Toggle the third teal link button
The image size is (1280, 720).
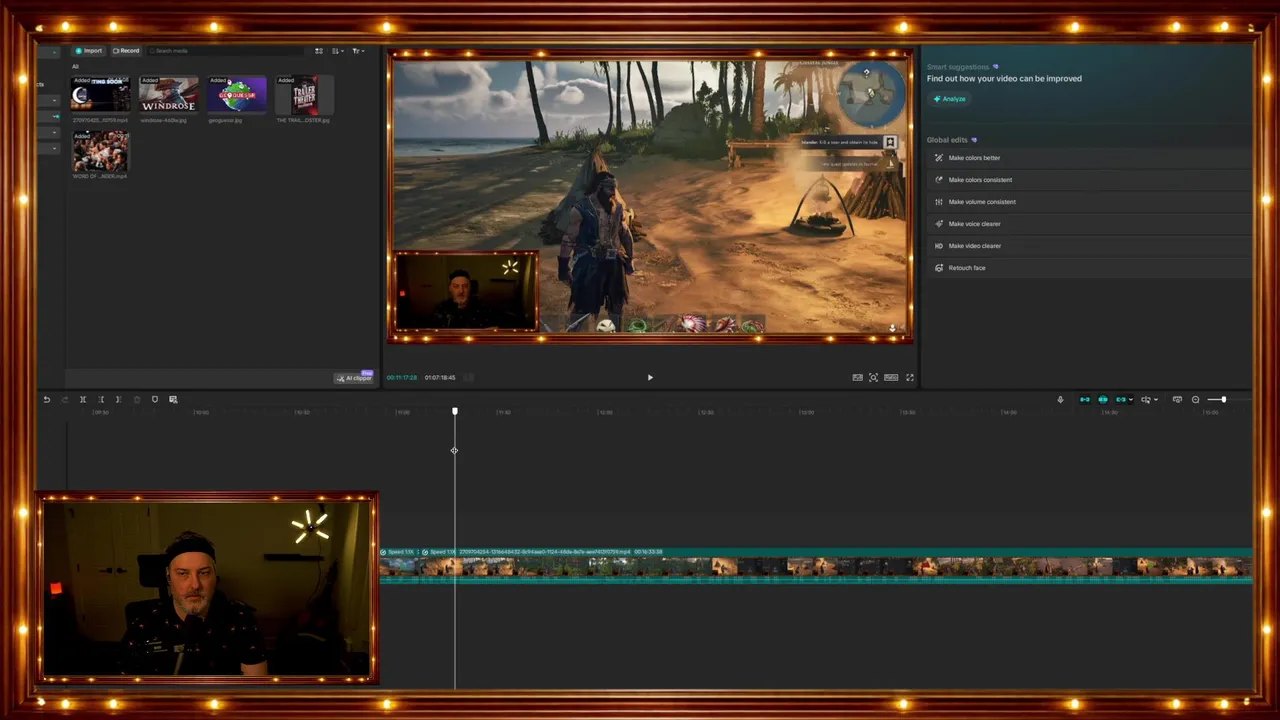[1121, 400]
